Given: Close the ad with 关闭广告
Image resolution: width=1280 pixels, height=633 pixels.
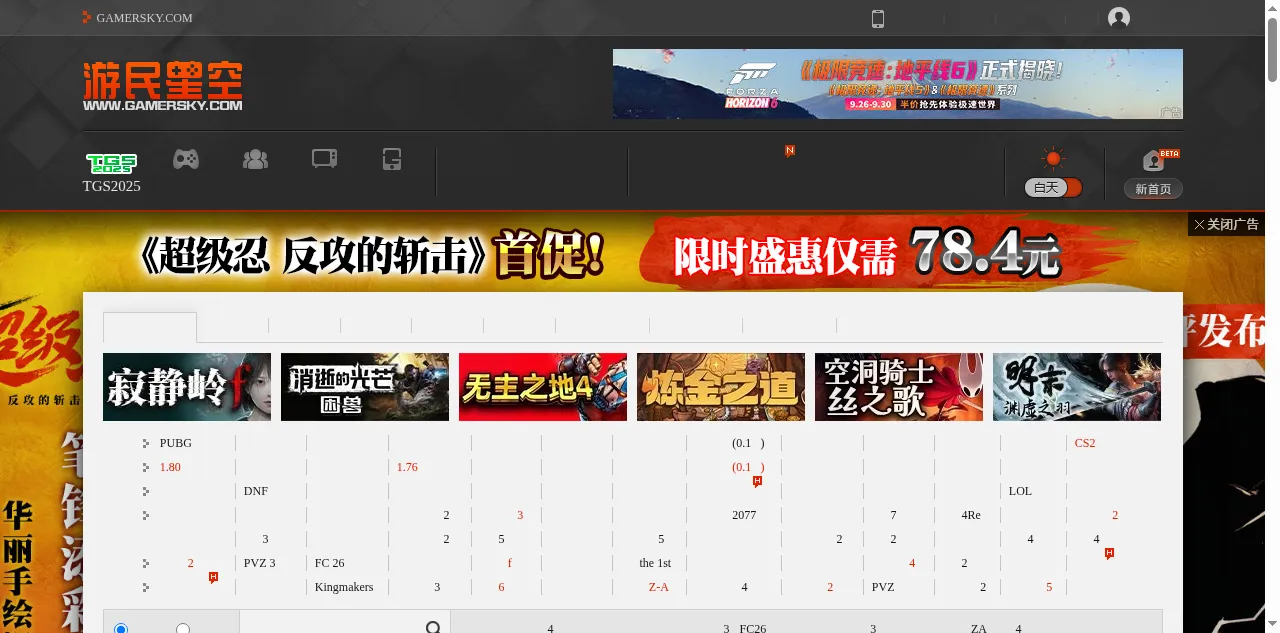Looking at the screenshot, I should click(x=1226, y=224).
